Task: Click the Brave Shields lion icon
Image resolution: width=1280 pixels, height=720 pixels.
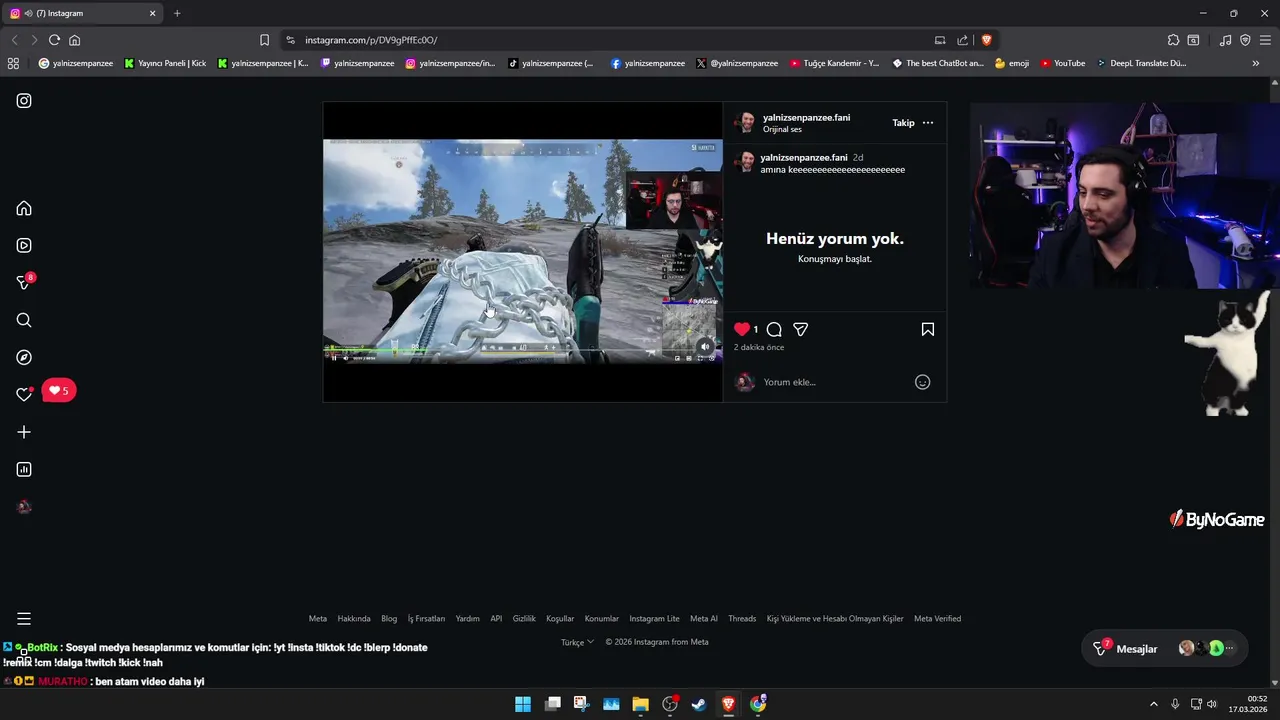Action: pos(986,40)
